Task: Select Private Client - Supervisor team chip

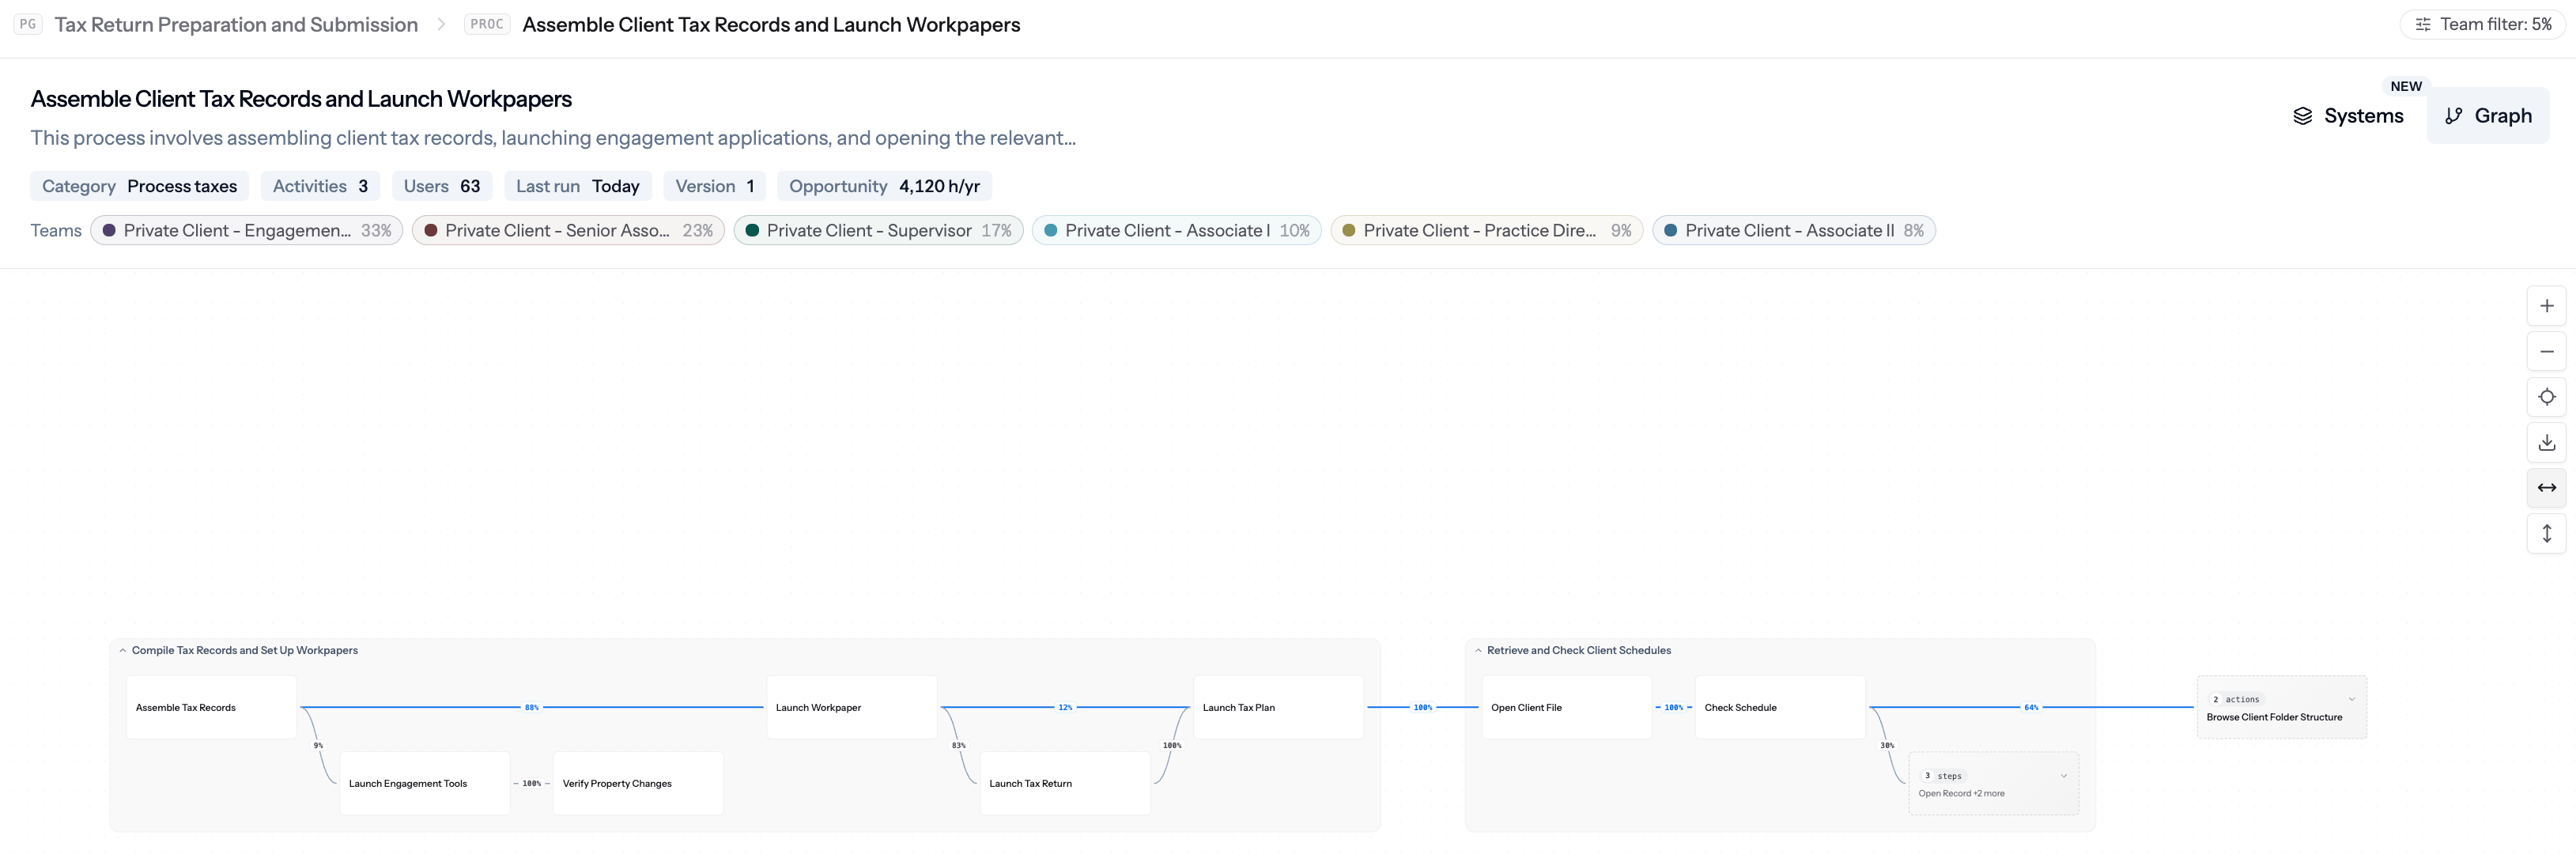Action: coord(878,230)
